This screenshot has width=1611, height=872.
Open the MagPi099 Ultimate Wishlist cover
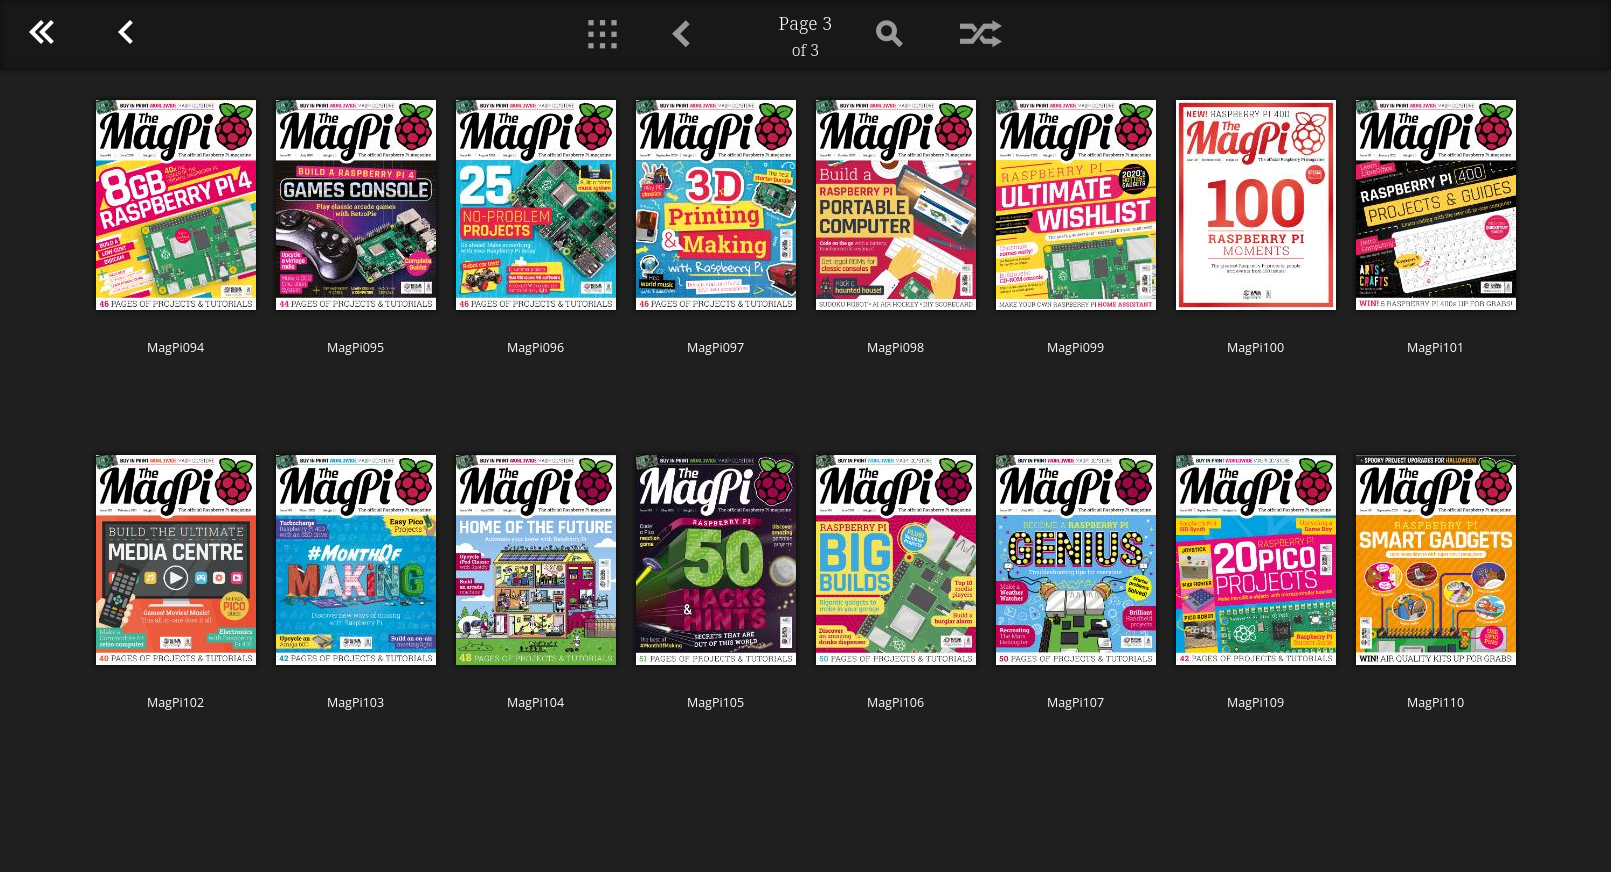pyautogui.click(x=1076, y=205)
